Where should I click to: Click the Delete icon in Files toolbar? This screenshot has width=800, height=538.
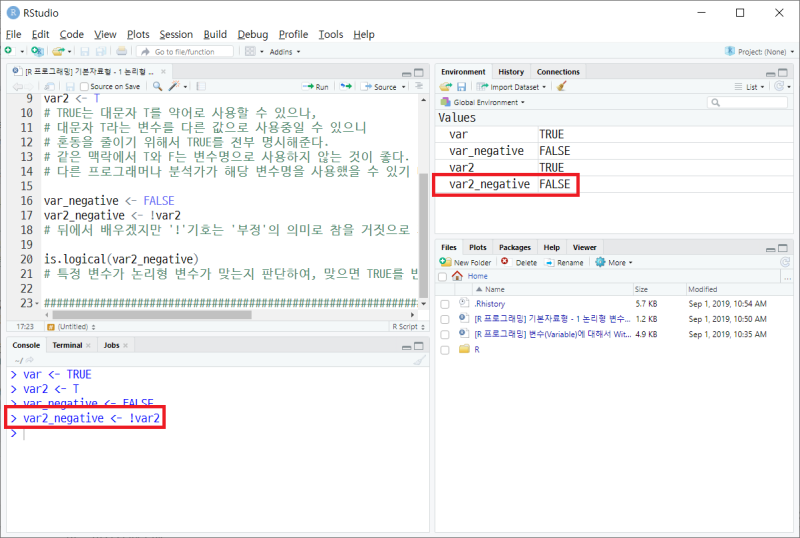(505, 261)
